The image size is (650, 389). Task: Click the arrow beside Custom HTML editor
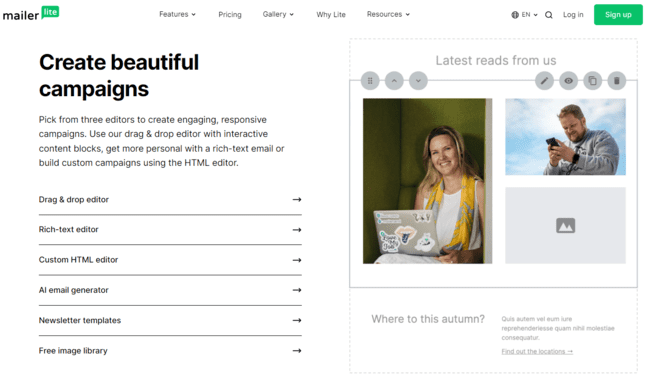(x=297, y=260)
